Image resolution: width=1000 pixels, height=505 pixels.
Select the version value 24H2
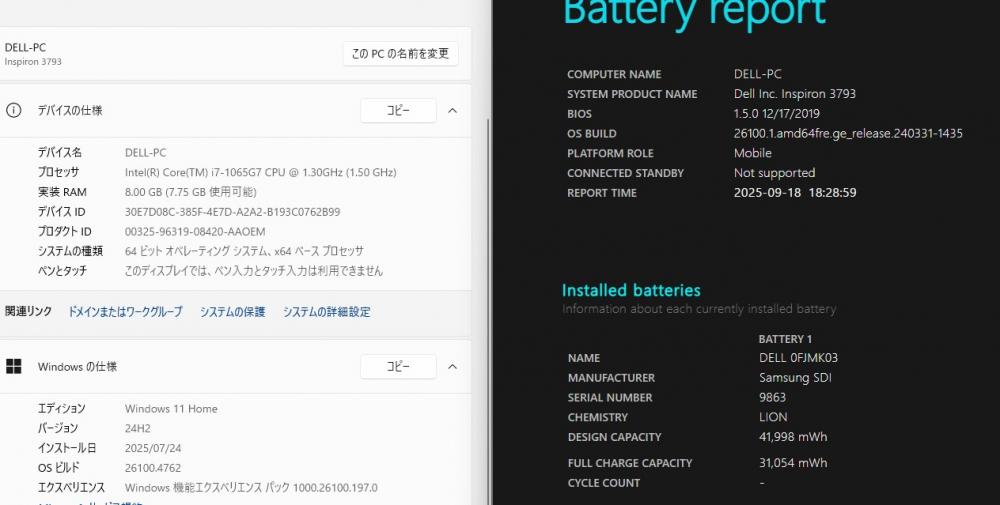coord(138,428)
